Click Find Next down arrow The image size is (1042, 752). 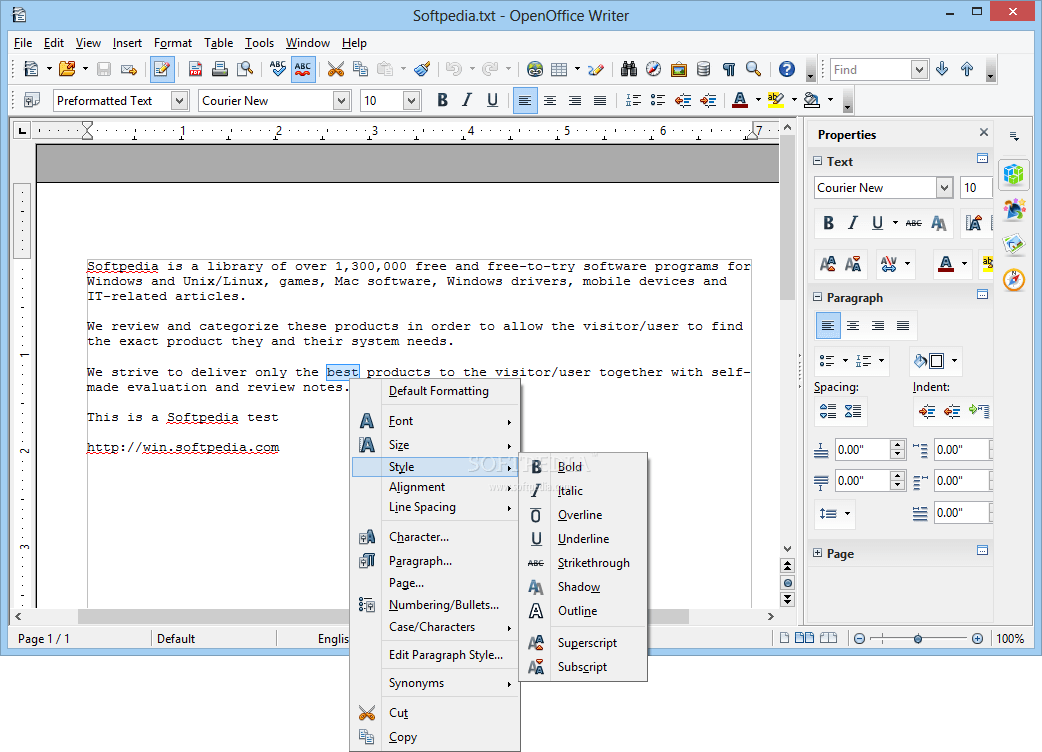click(942, 69)
